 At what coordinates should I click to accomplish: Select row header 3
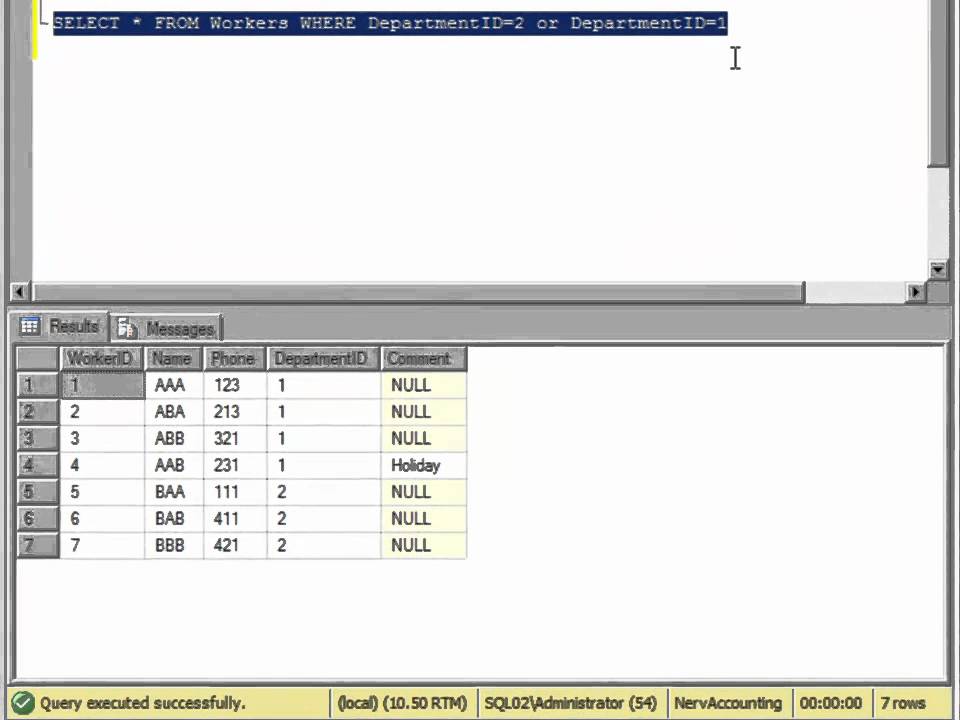point(37,438)
